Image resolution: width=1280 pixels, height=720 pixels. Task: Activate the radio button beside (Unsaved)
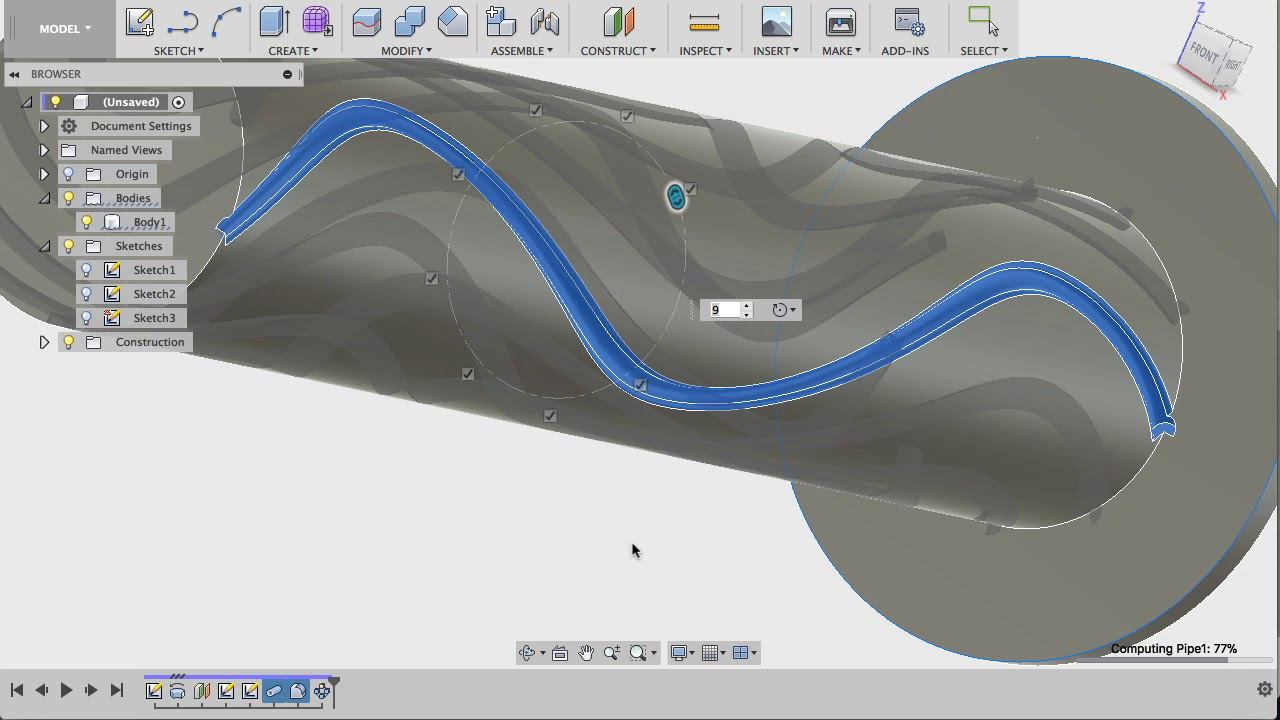[x=178, y=102]
